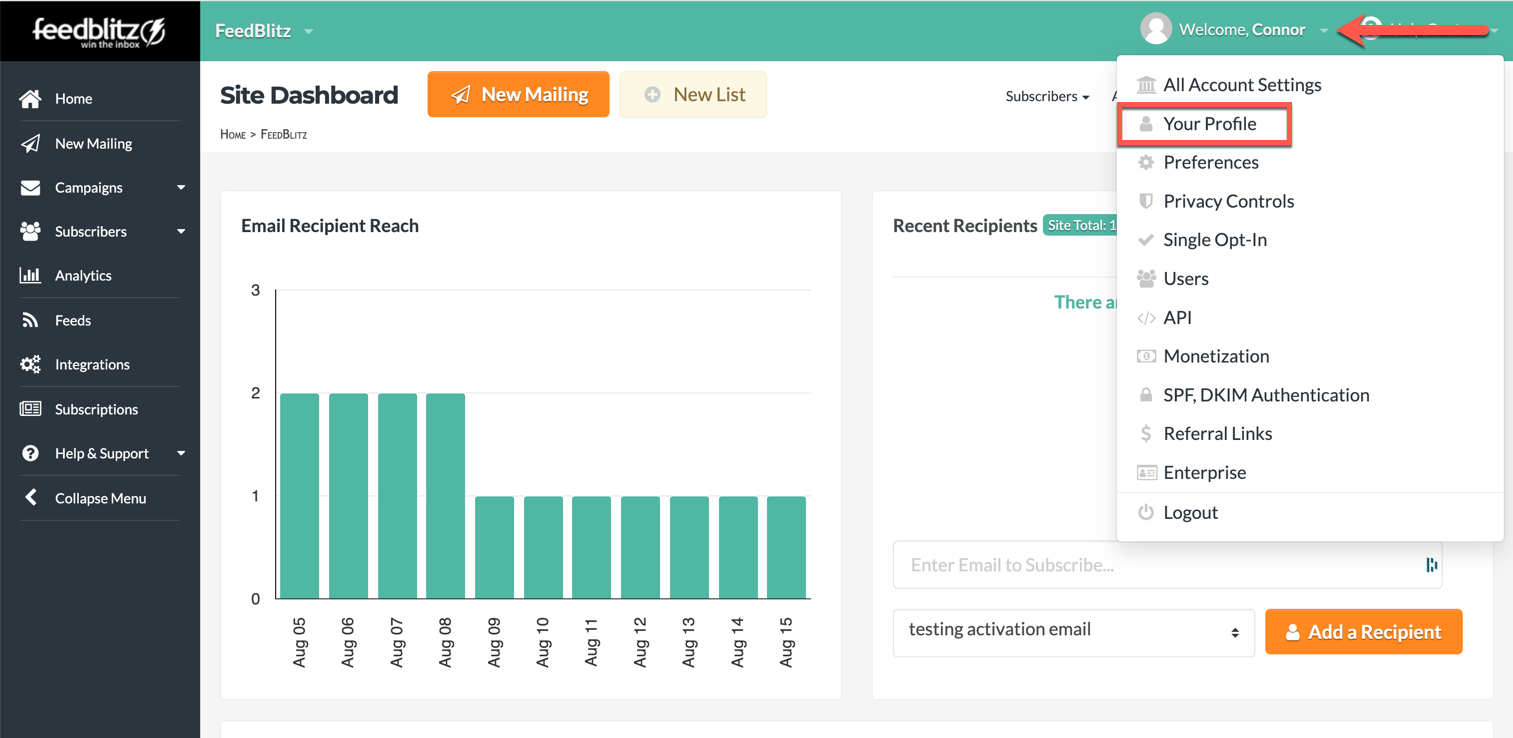Click the Campaigns envelope icon

tap(31, 188)
